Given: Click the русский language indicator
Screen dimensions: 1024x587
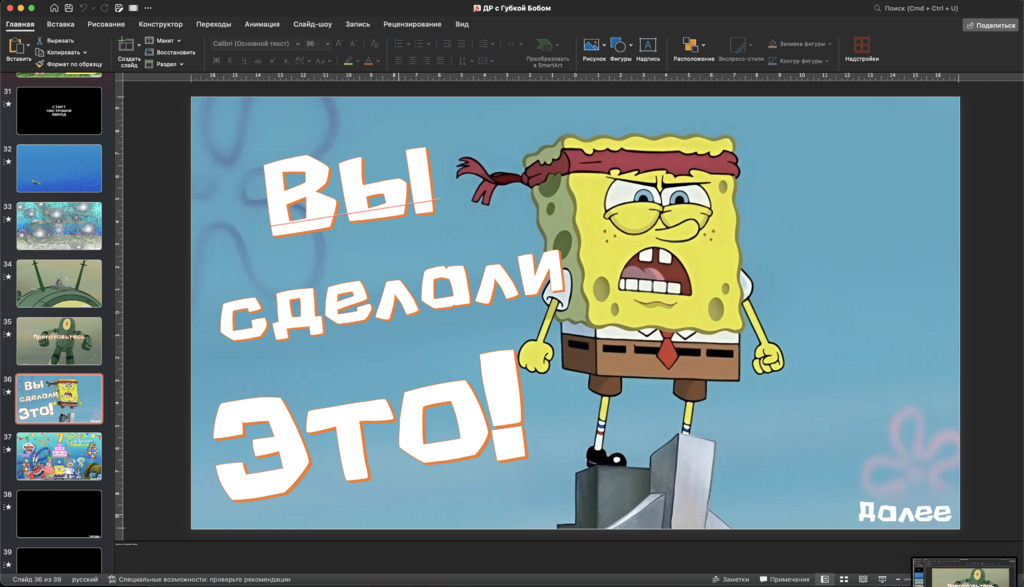Looking at the screenshot, I should [85, 579].
